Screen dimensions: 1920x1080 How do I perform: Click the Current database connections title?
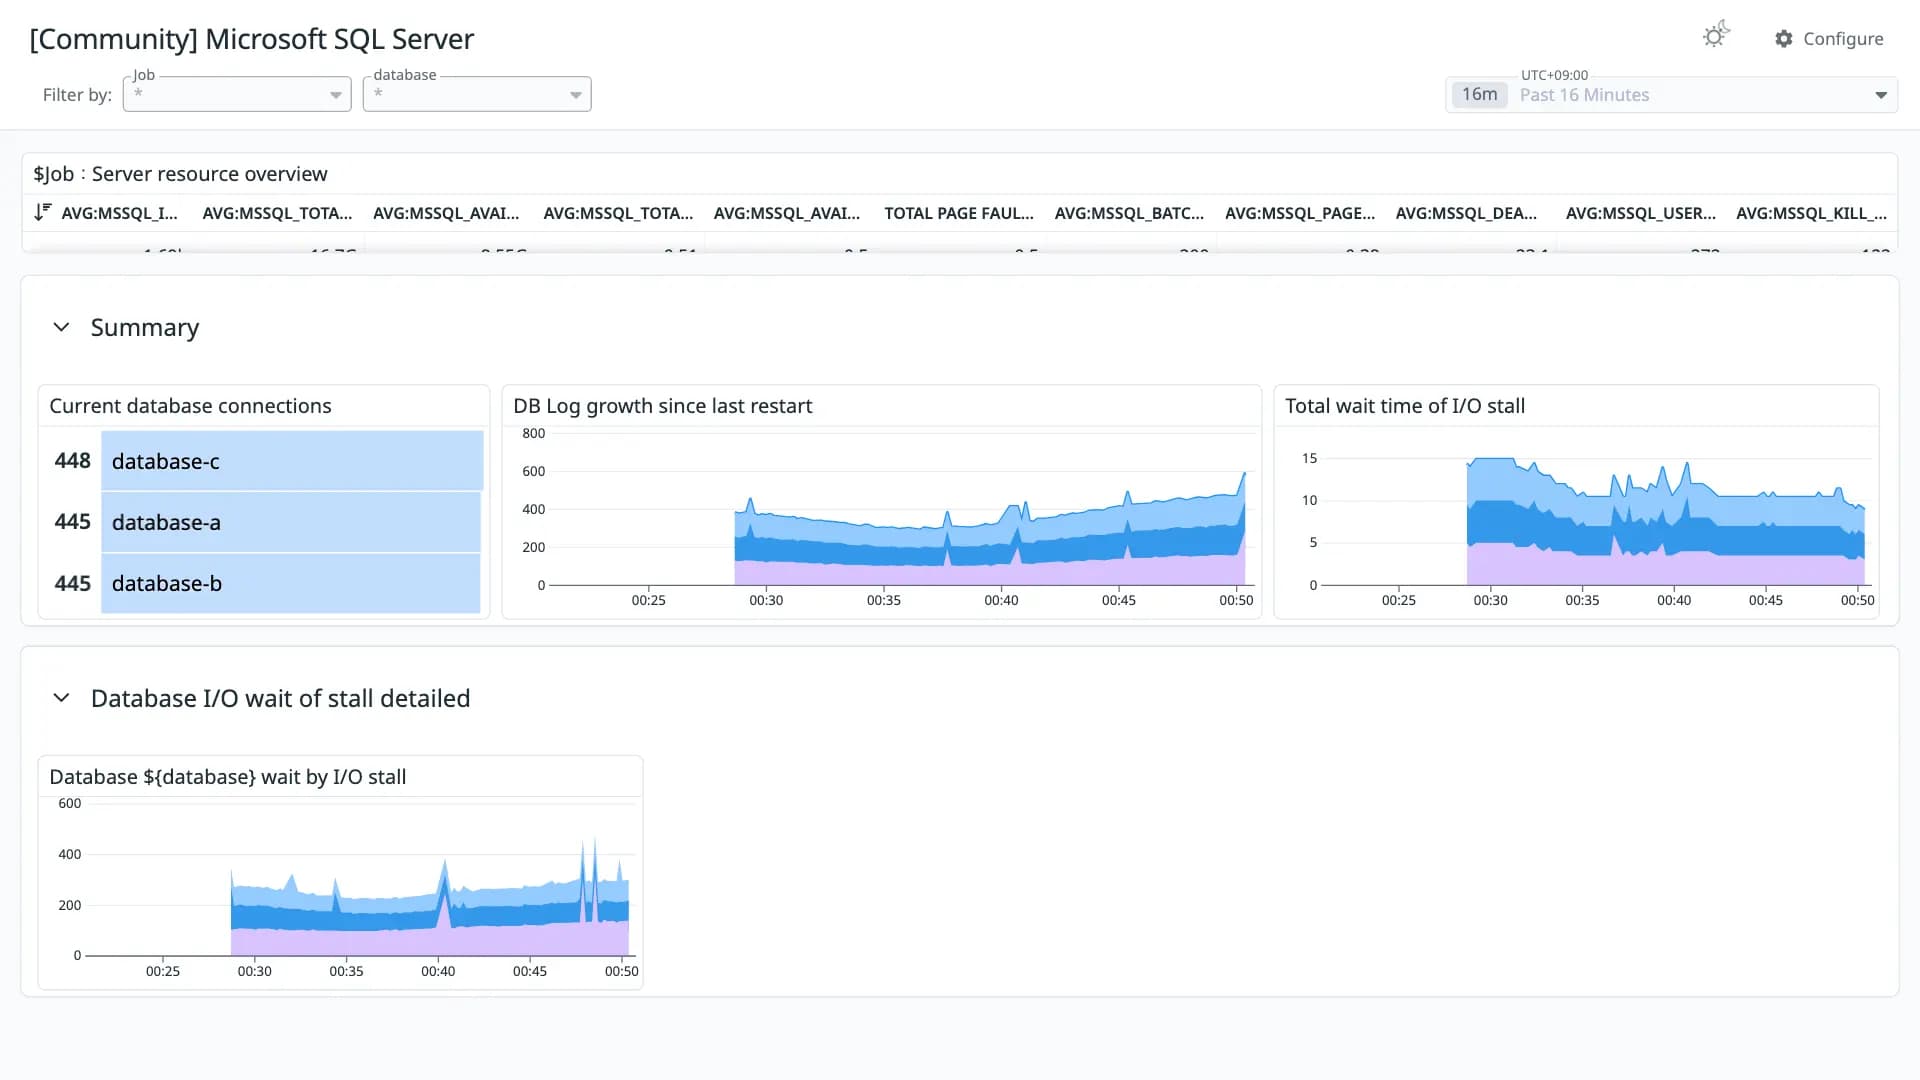tap(190, 406)
